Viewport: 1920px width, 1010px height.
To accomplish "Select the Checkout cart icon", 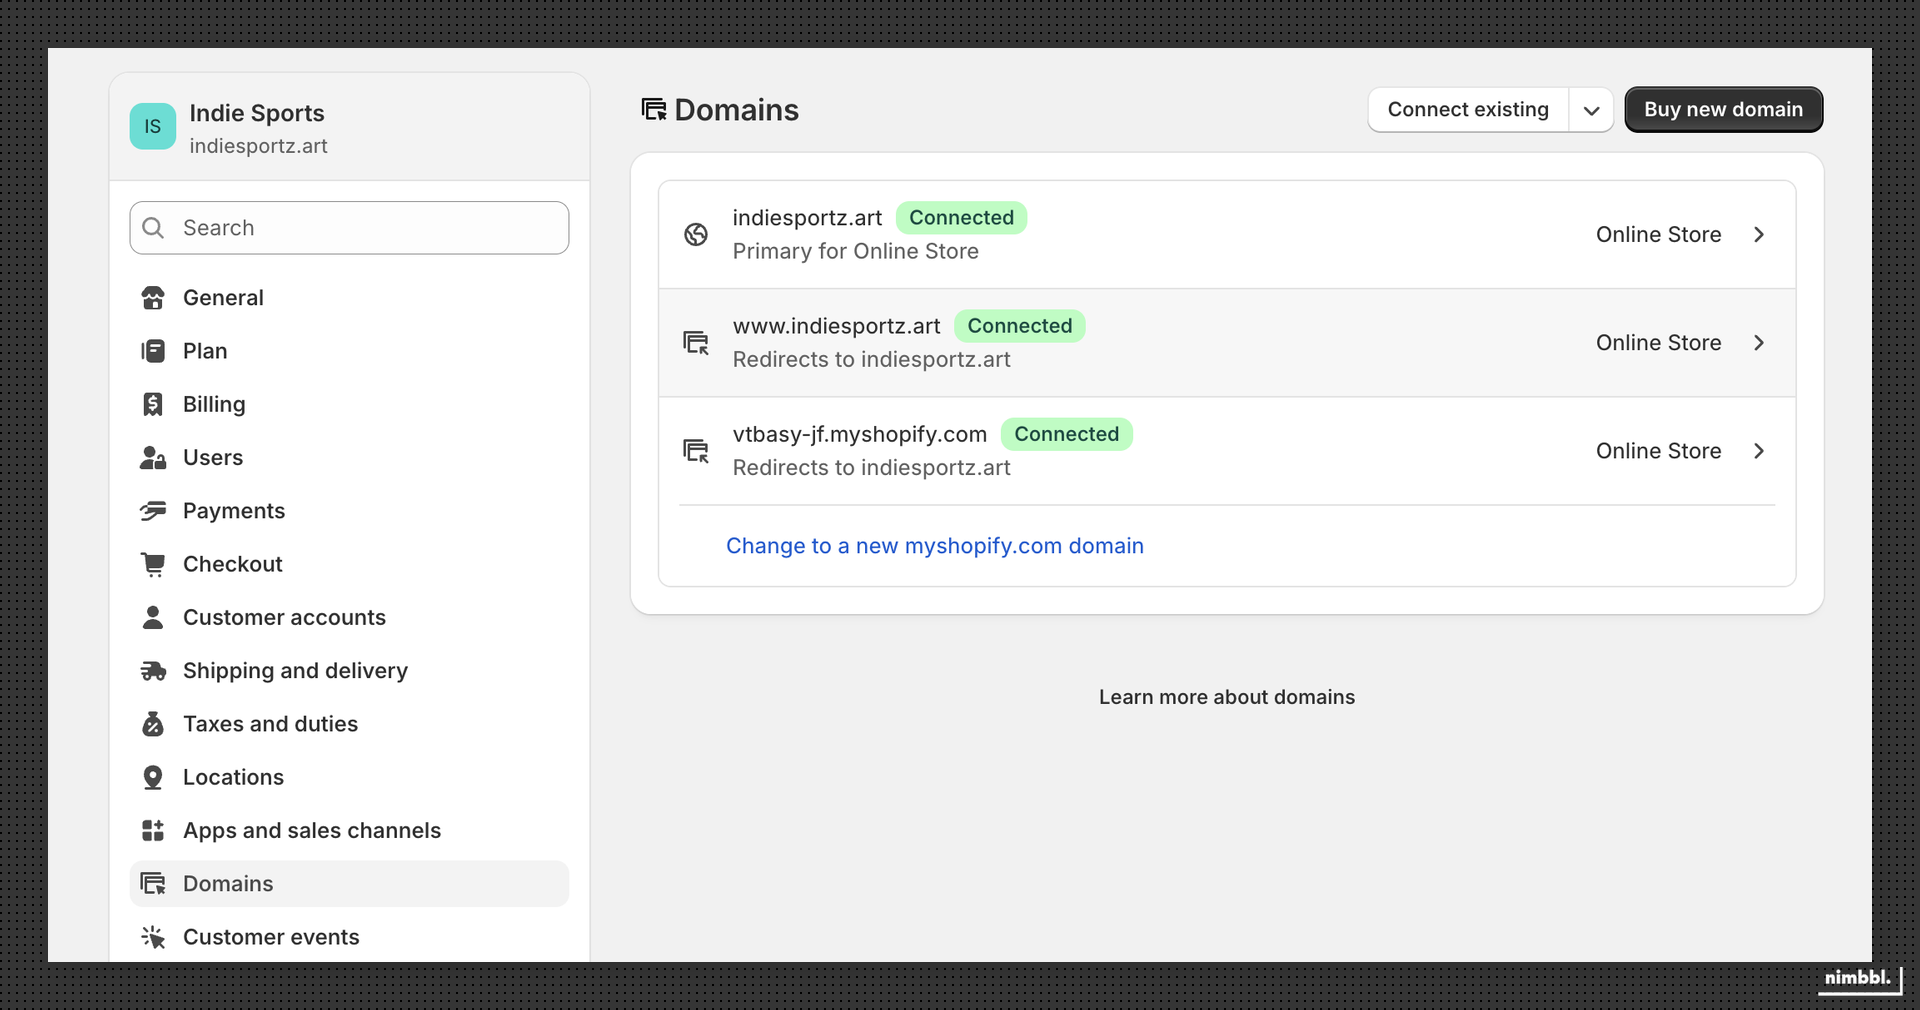I will coord(152,564).
